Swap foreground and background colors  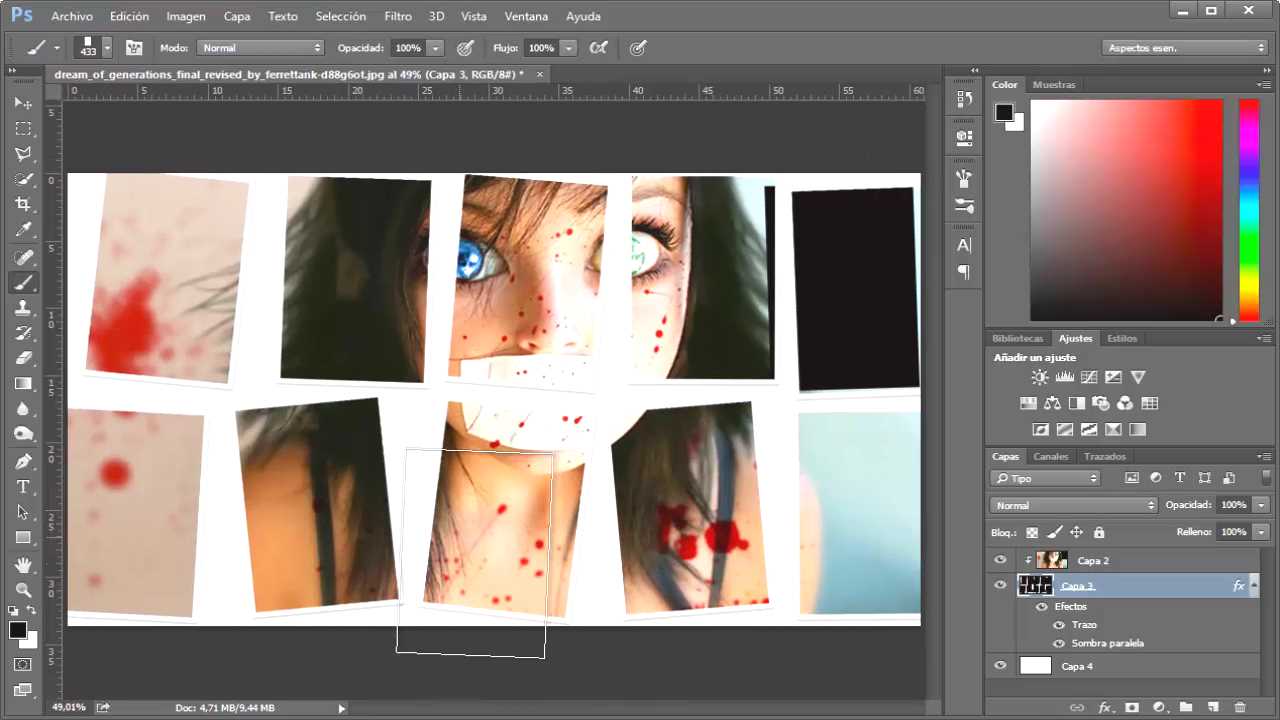pyautogui.click(x=31, y=611)
